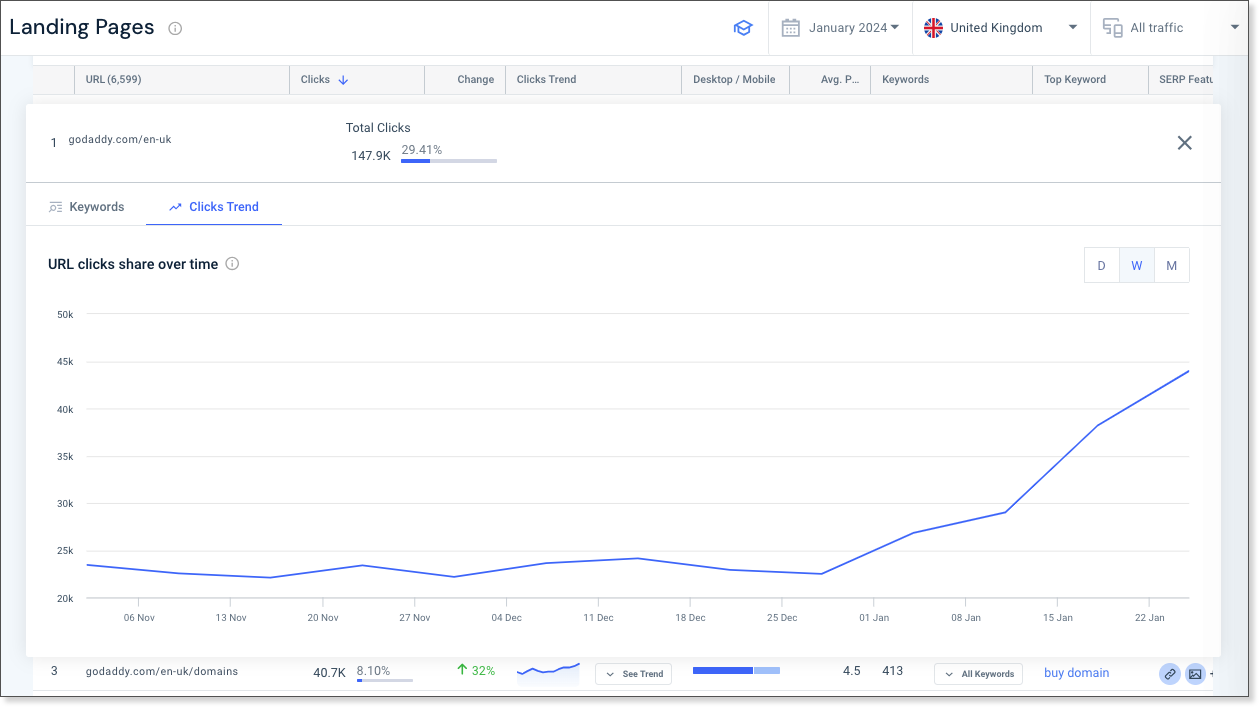Click the Desktop / Mobile column header

(x=734, y=80)
